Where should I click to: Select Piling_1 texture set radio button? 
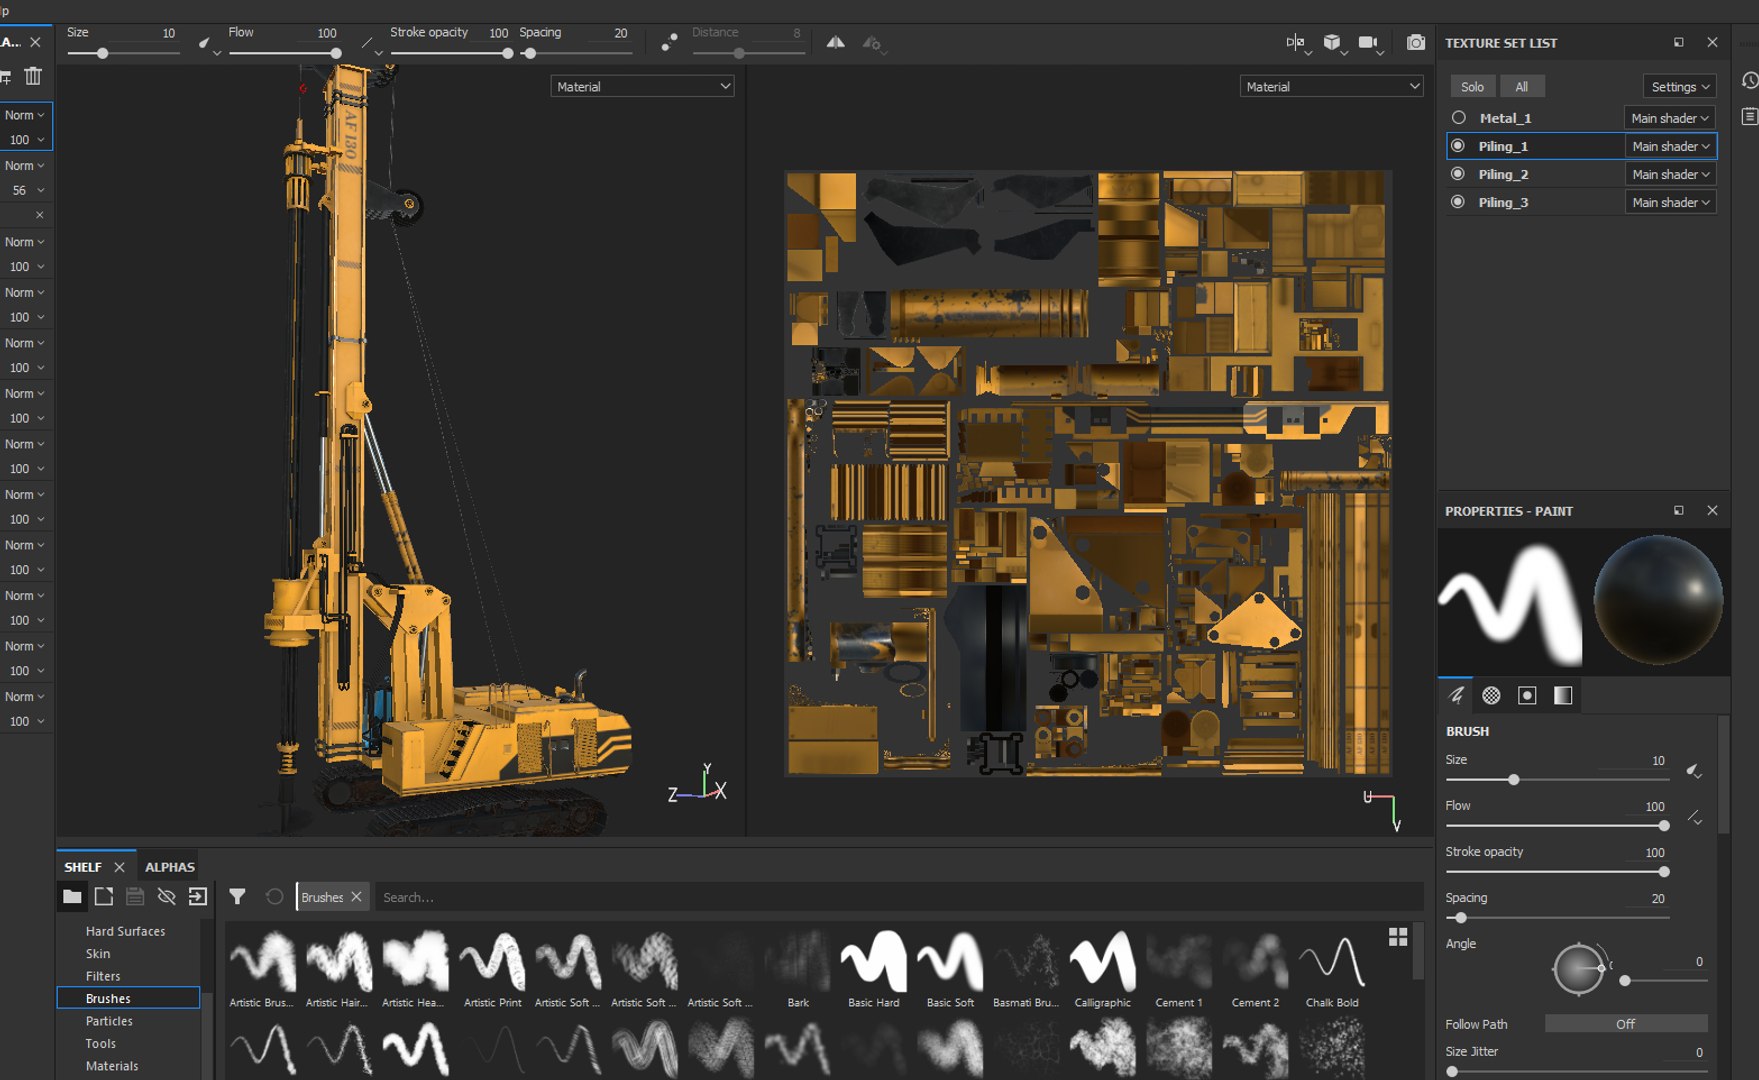(x=1458, y=145)
